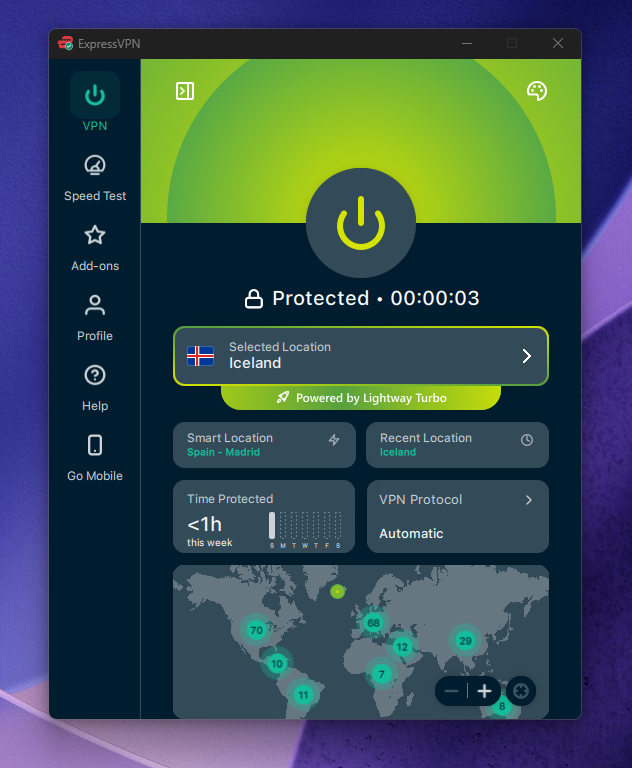Click the Sunday bar in weekly chart

[x=272, y=526]
